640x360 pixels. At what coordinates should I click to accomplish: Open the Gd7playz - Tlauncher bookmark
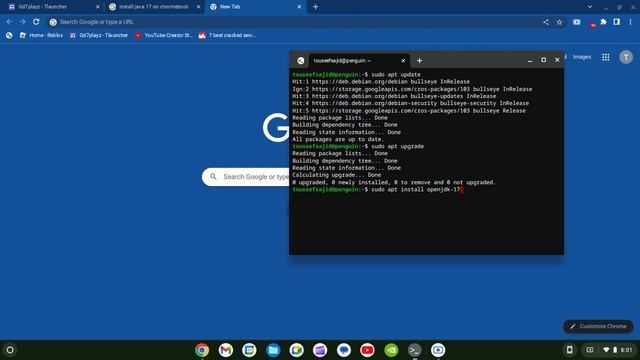coord(99,36)
